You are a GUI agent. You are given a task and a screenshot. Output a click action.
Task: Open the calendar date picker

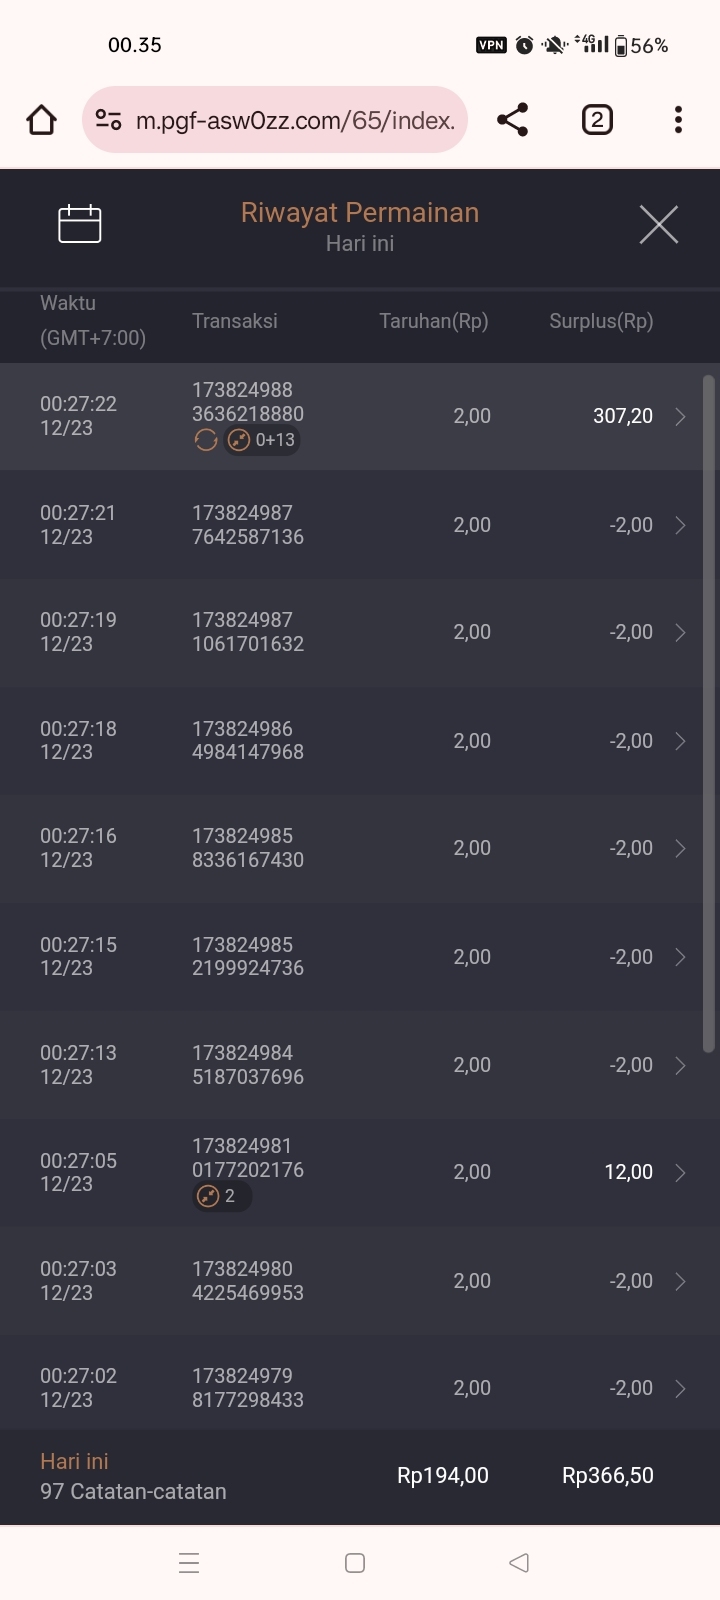click(80, 224)
